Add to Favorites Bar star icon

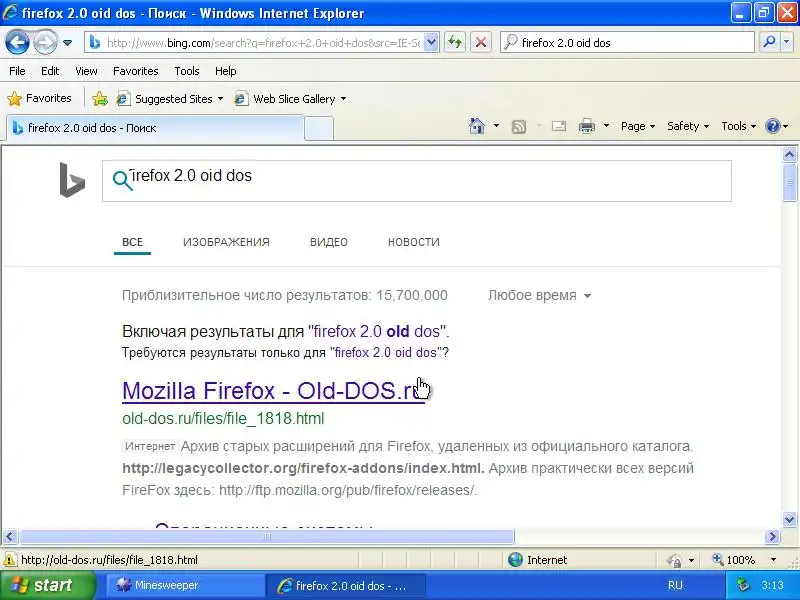(100, 98)
